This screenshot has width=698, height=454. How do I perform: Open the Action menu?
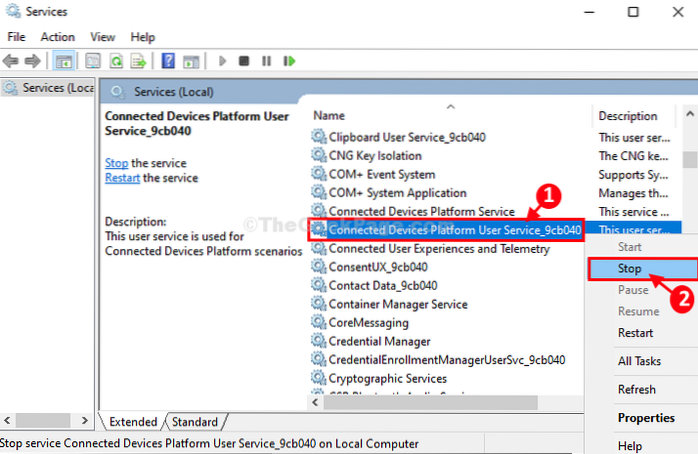(57, 37)
